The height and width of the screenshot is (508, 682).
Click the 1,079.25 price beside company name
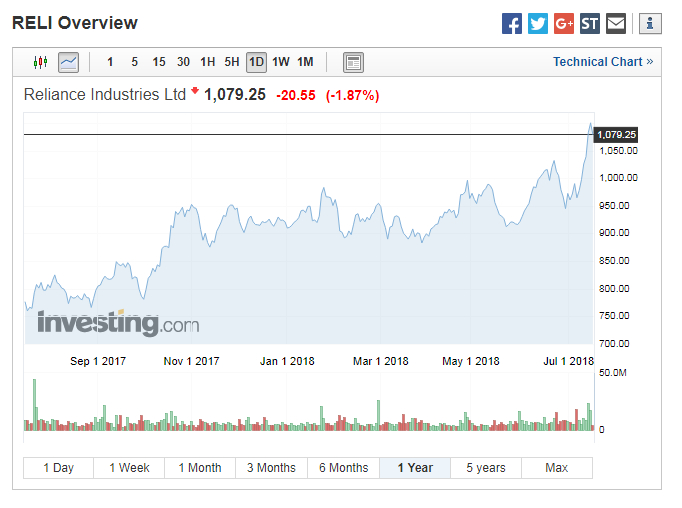(x=235, y=95)
